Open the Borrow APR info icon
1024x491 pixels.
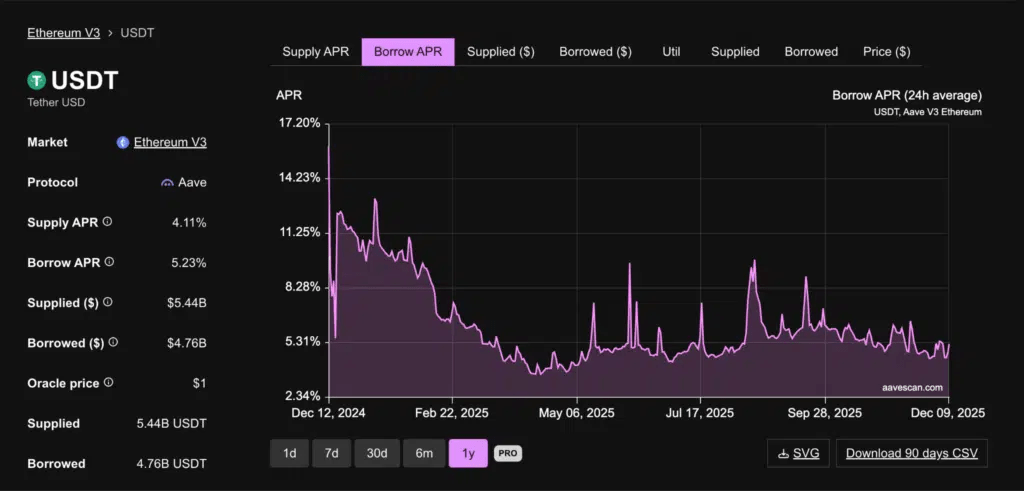click(x=109, y=262)
